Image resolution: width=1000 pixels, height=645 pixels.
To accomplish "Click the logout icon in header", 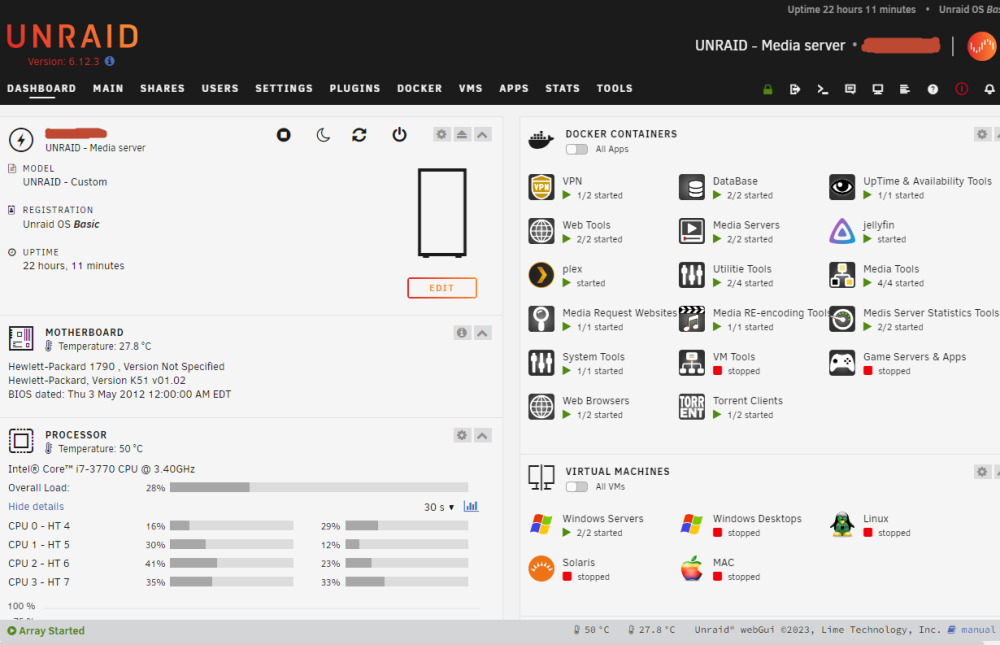I will [x=795, y=89].
